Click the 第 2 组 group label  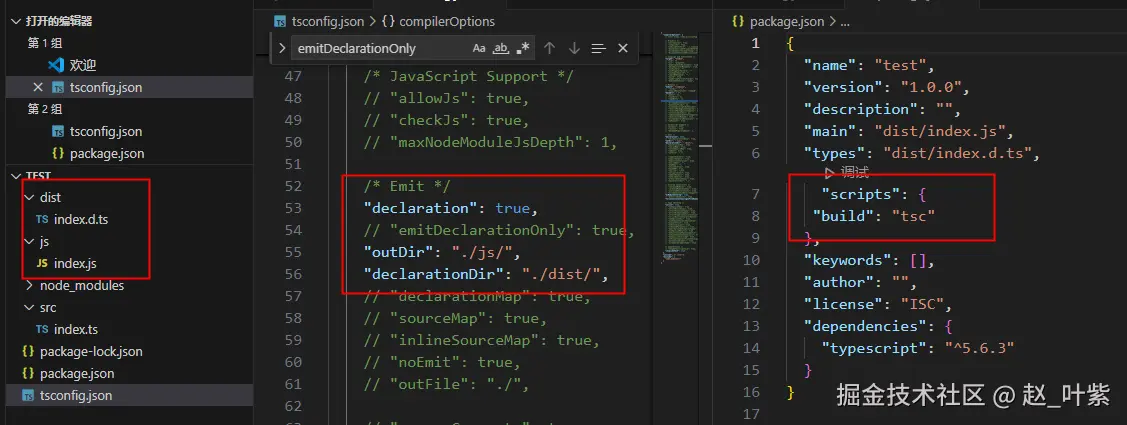click(x=45, y=109)
